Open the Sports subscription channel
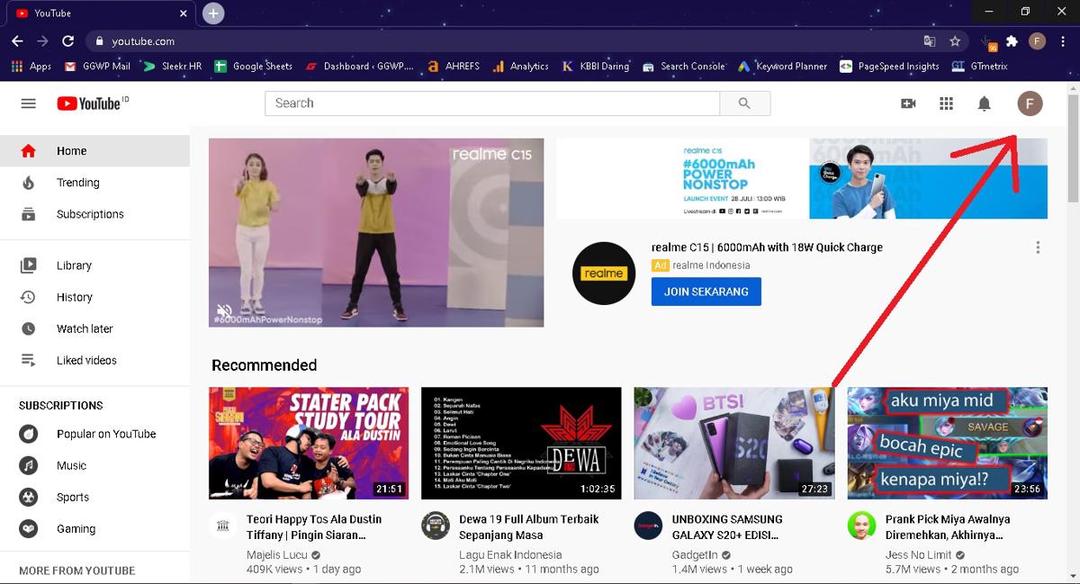 pos(94,497)
